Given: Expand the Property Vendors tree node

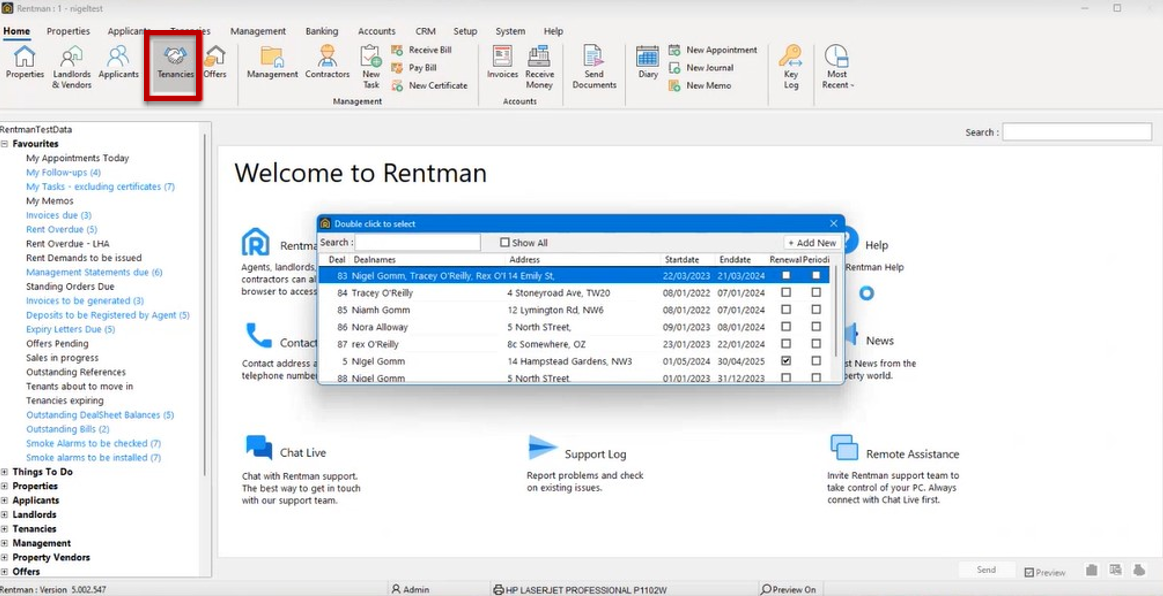Looking at the screenshot, I should (x=4, y=557).
